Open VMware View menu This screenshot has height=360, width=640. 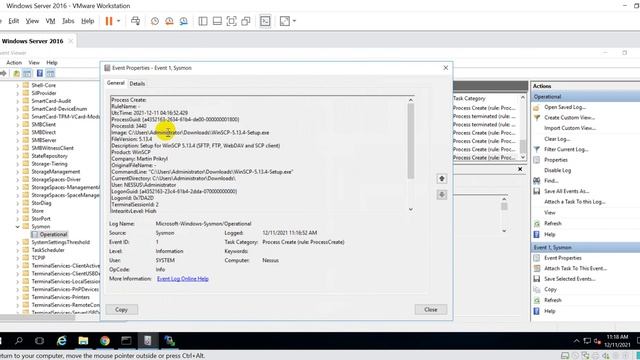coord(32,21)
